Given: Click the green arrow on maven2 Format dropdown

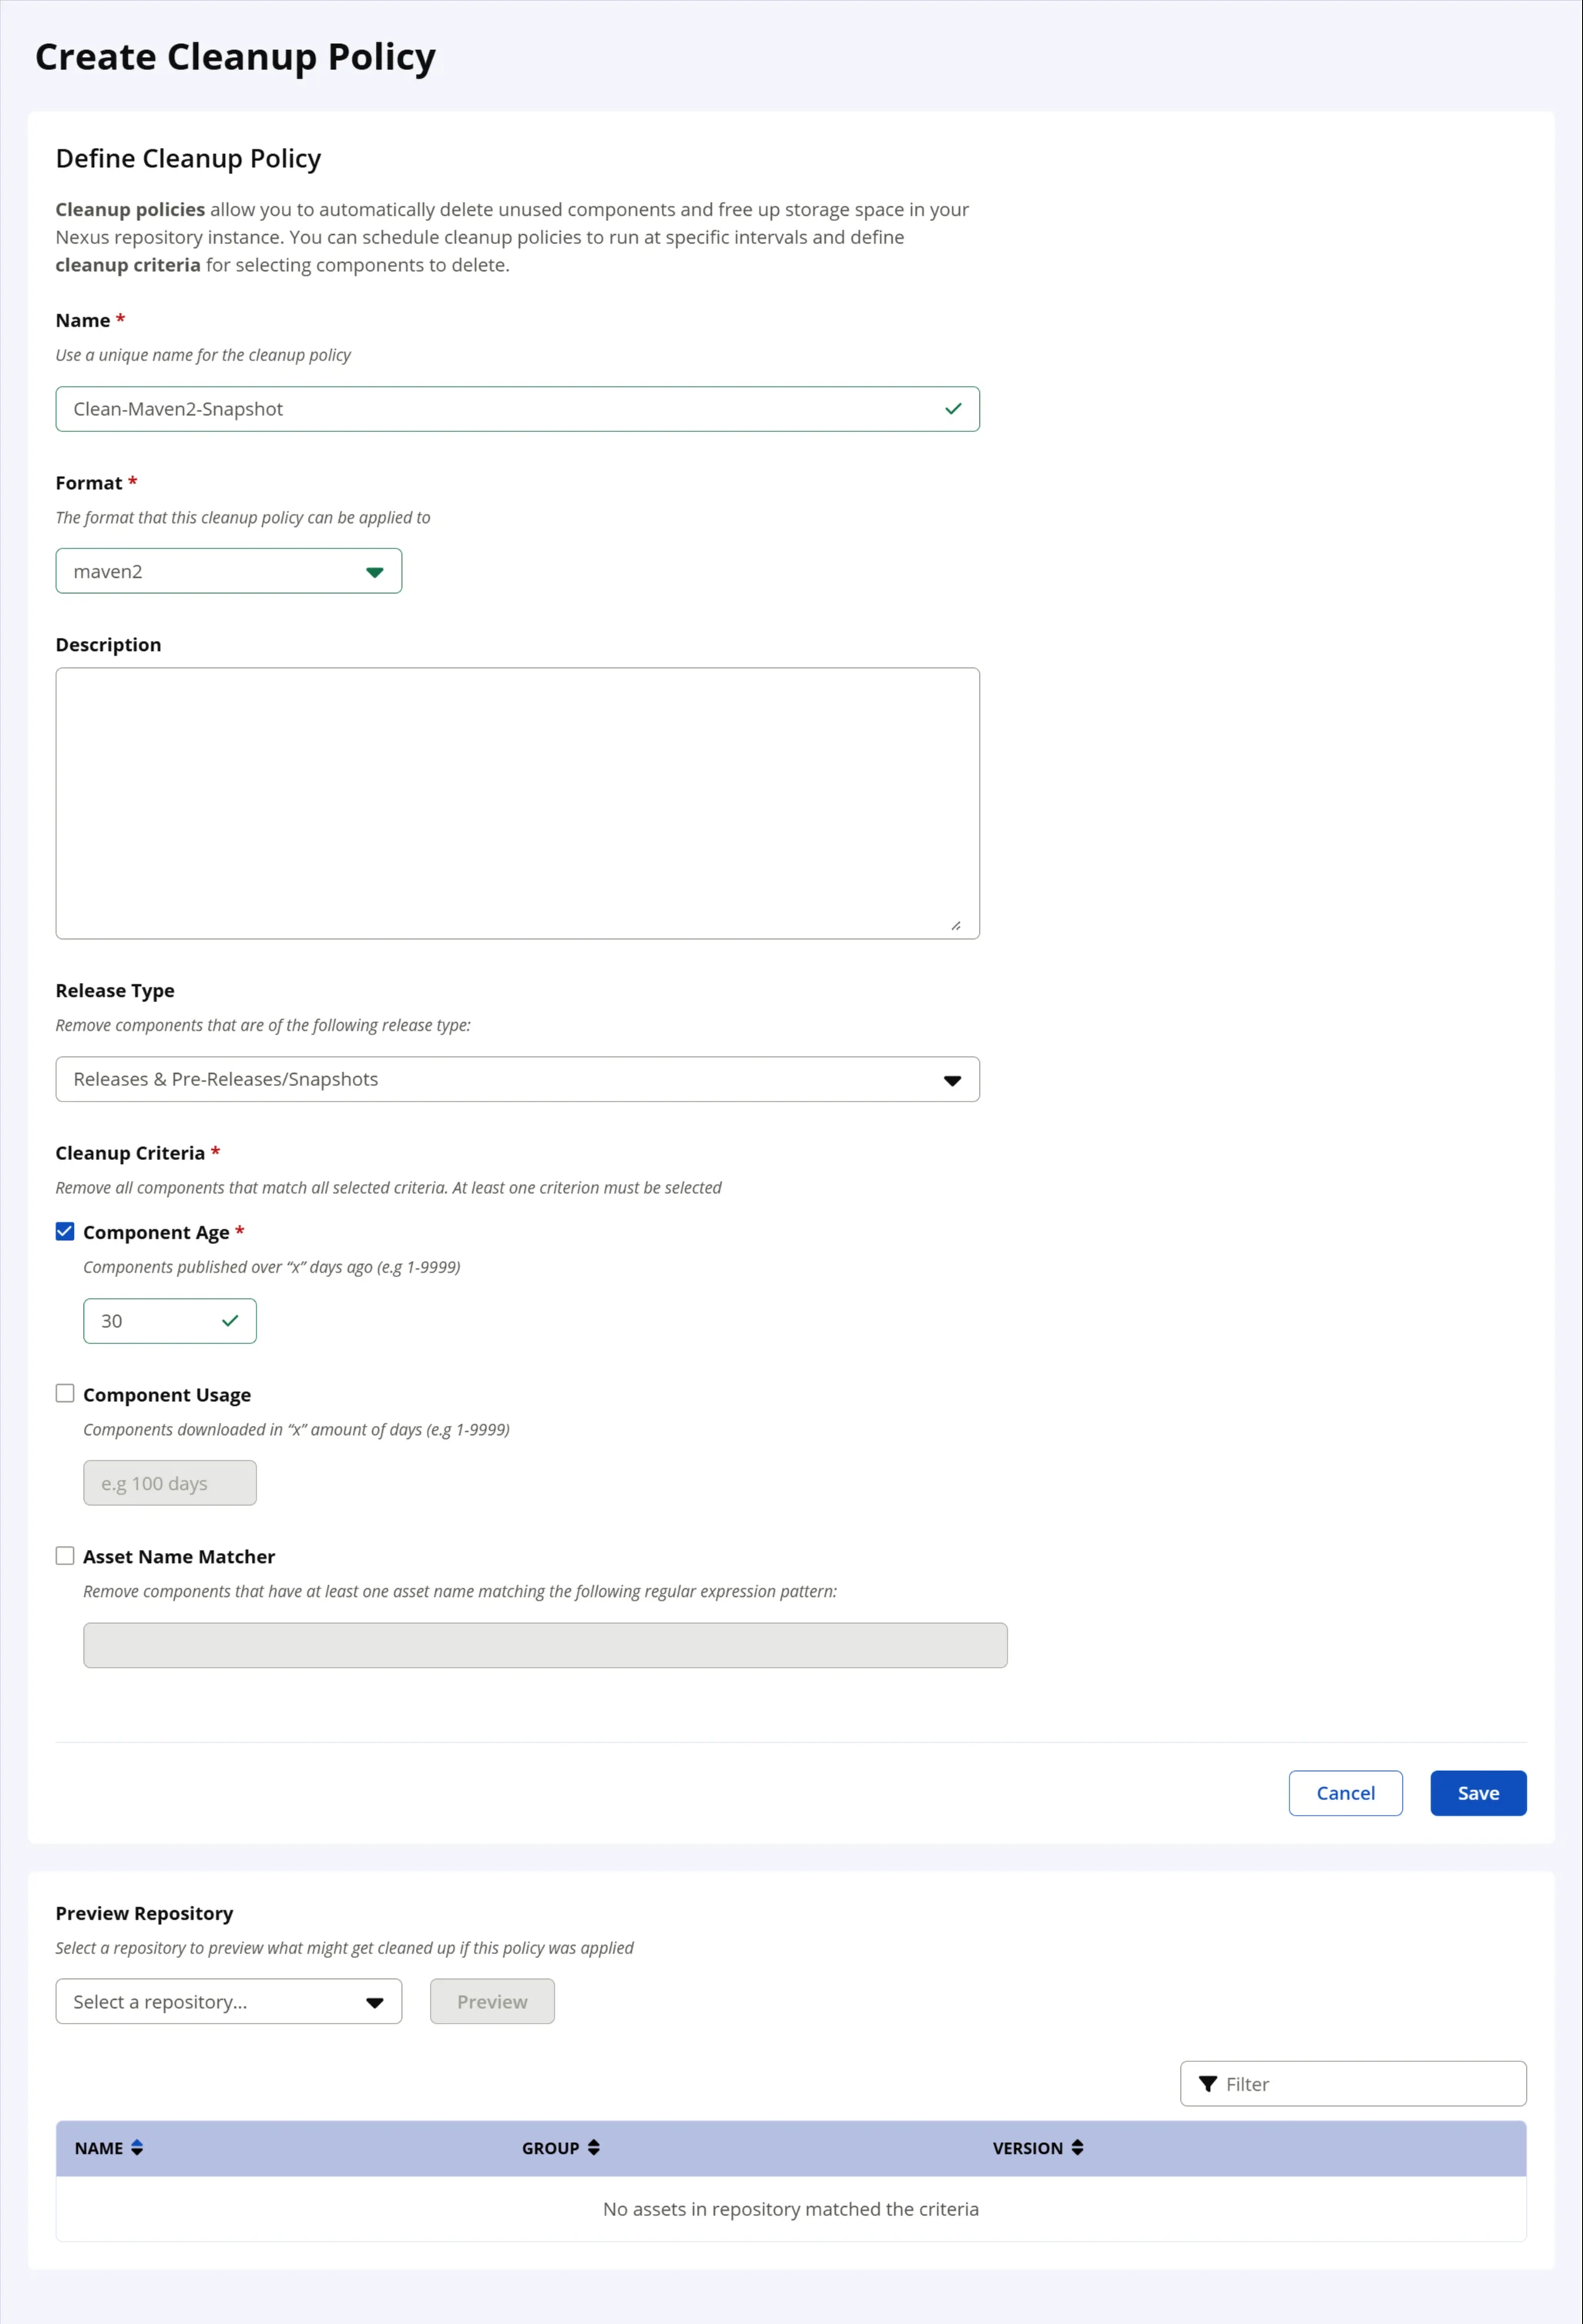Looking at the screenshot, I should (x=375, y=572).
